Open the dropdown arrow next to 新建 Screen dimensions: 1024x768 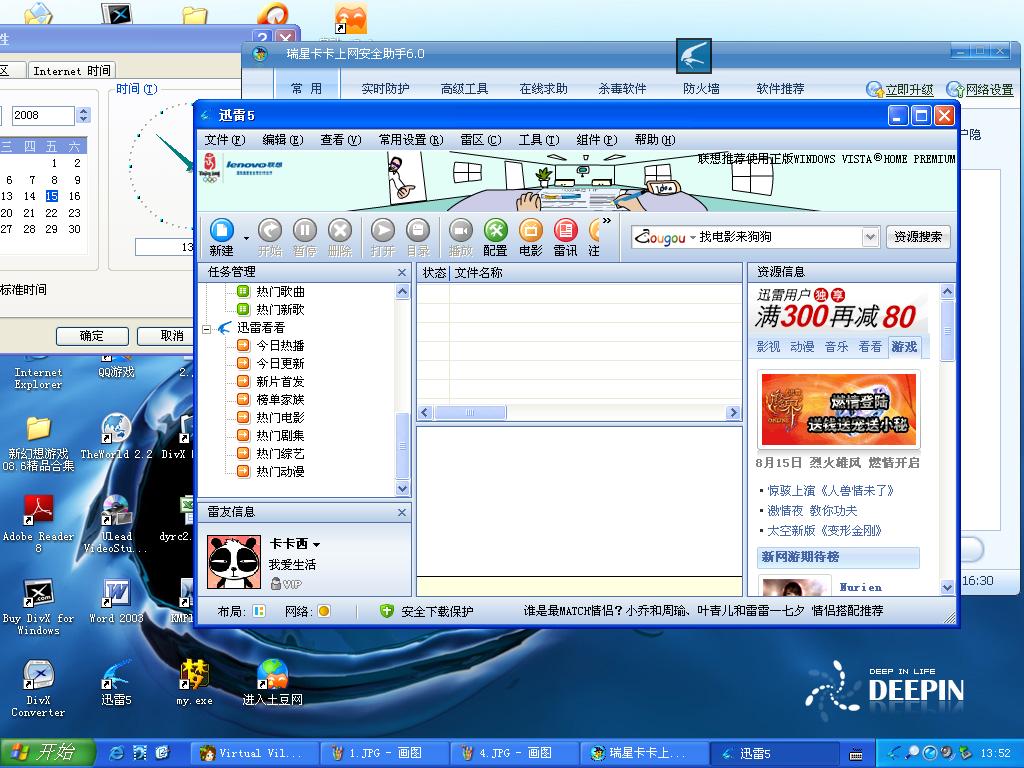pyautogui.click(x=246, y=238)
